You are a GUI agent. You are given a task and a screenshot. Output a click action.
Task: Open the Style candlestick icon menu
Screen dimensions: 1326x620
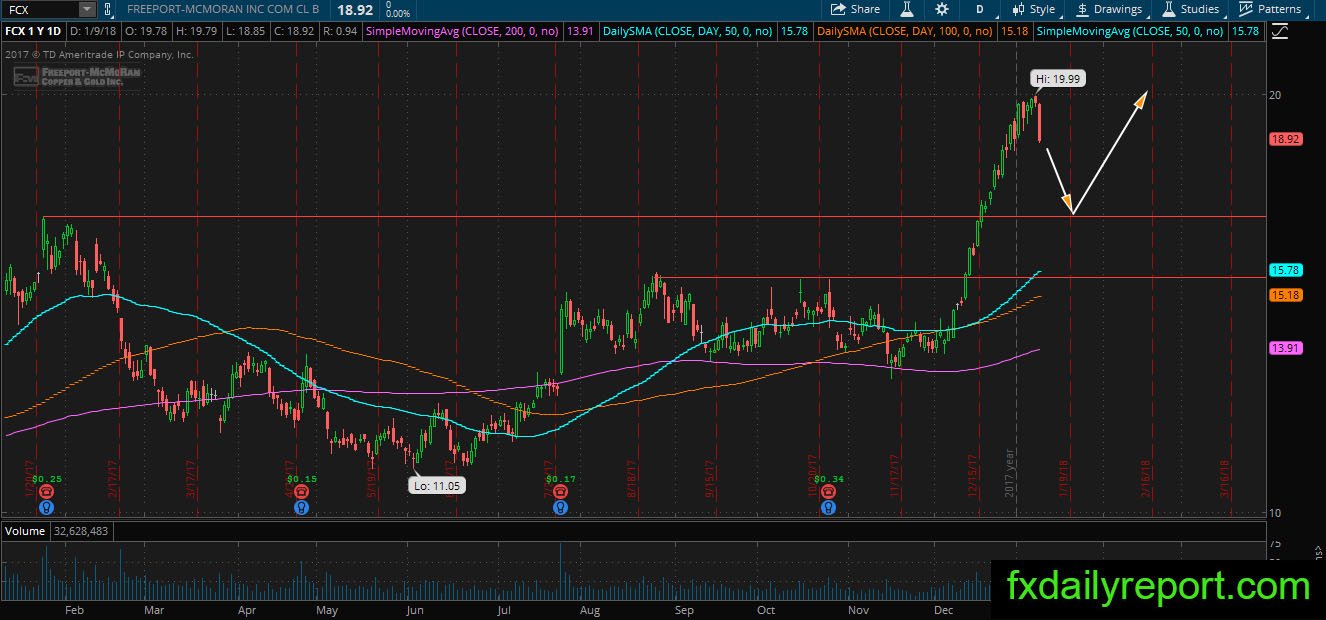coord(1033,9)
